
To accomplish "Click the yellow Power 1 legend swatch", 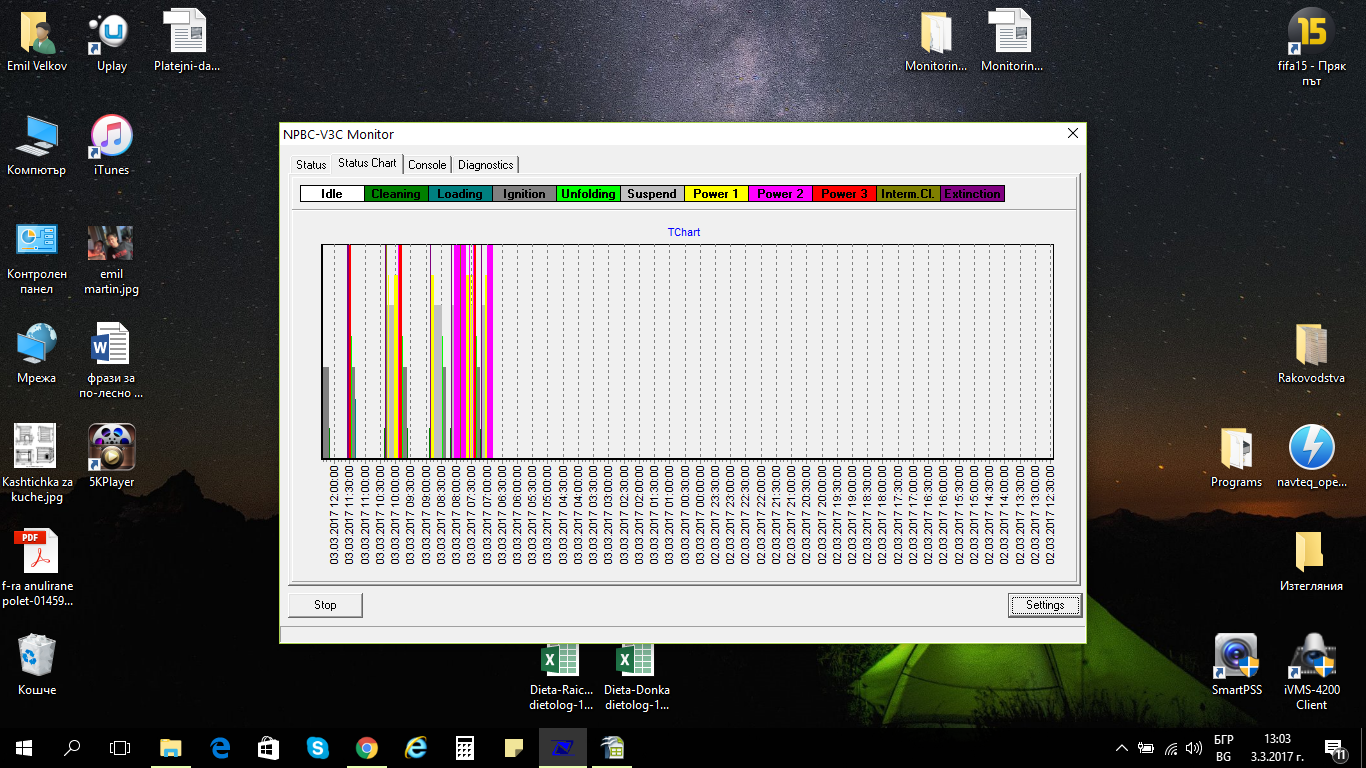I will click(x=716, y=194).
